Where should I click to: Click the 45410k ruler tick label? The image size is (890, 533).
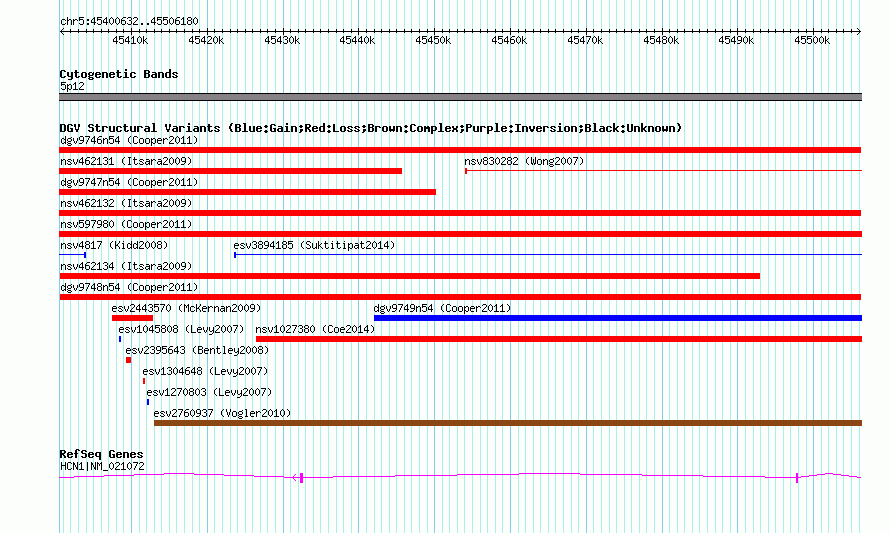(x=130, y=40)
